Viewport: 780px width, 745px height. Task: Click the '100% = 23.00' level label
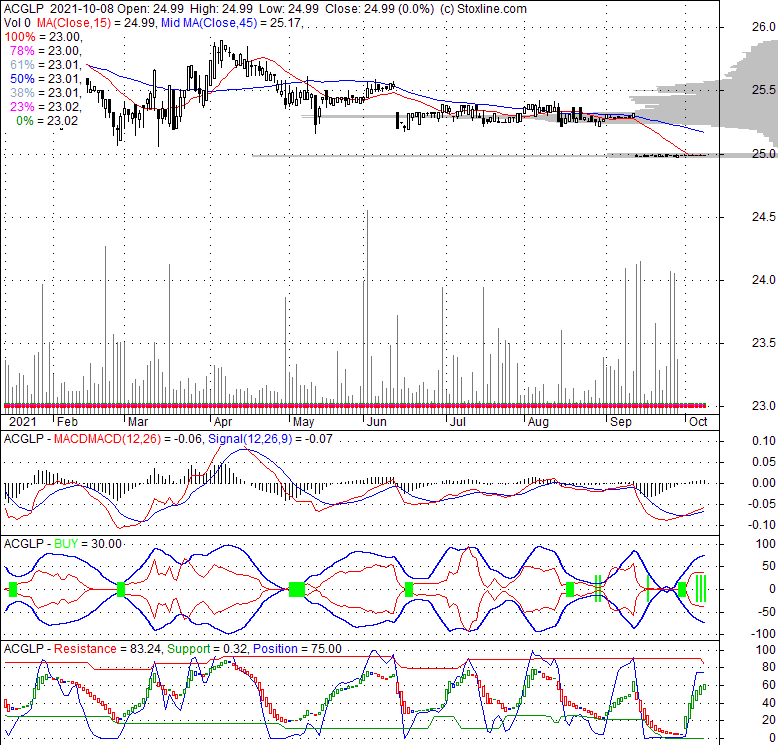[x=43, y=37]
